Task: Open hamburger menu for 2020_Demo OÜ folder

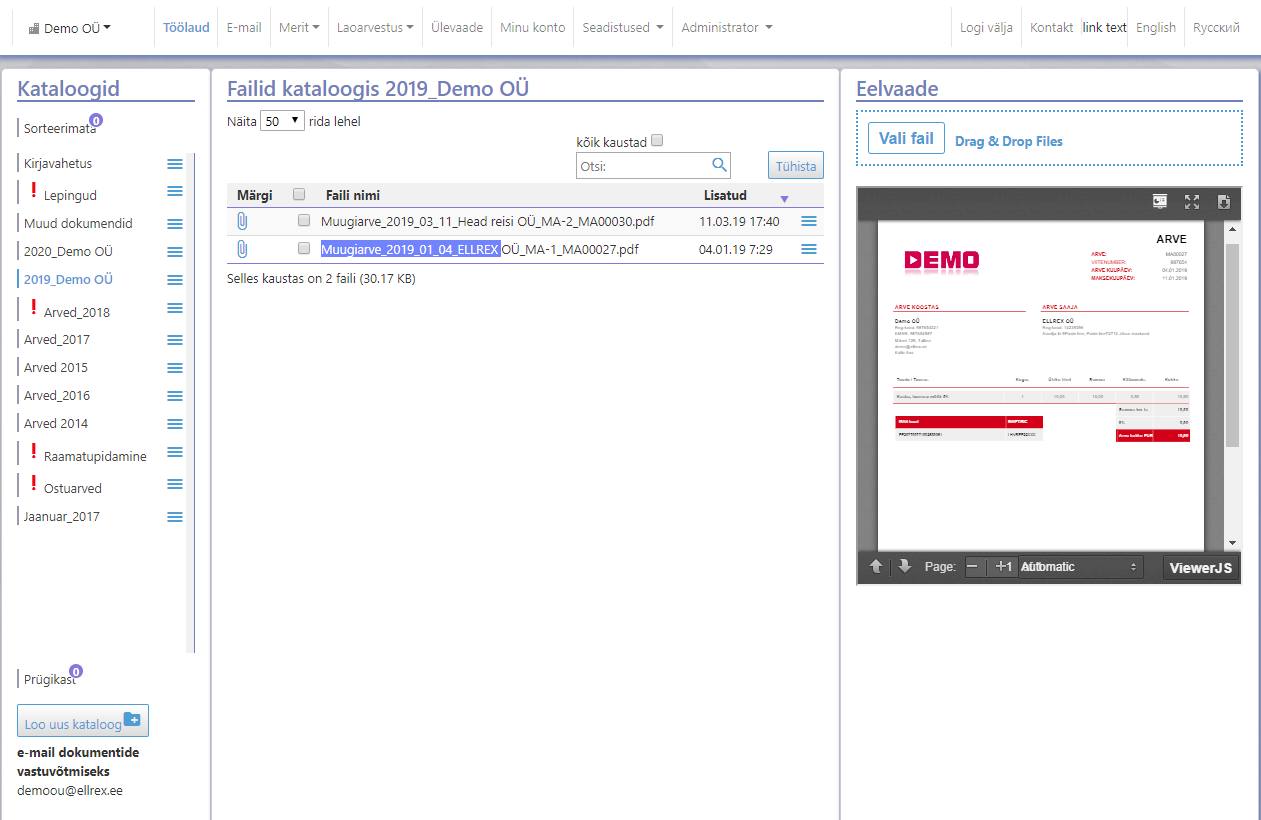Action: point(175,252)
